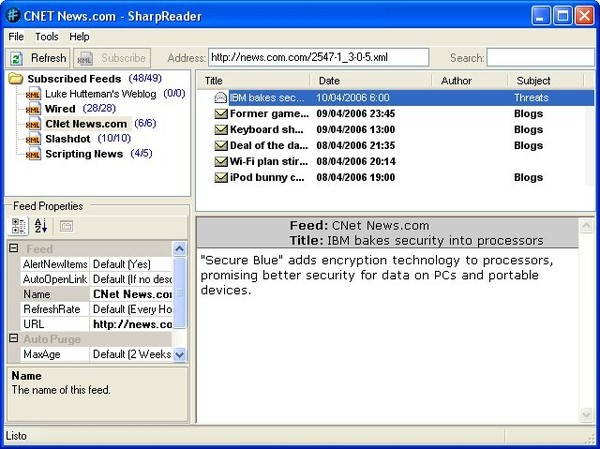Click XML icon beside Wired feed

[x=33, y=109]
